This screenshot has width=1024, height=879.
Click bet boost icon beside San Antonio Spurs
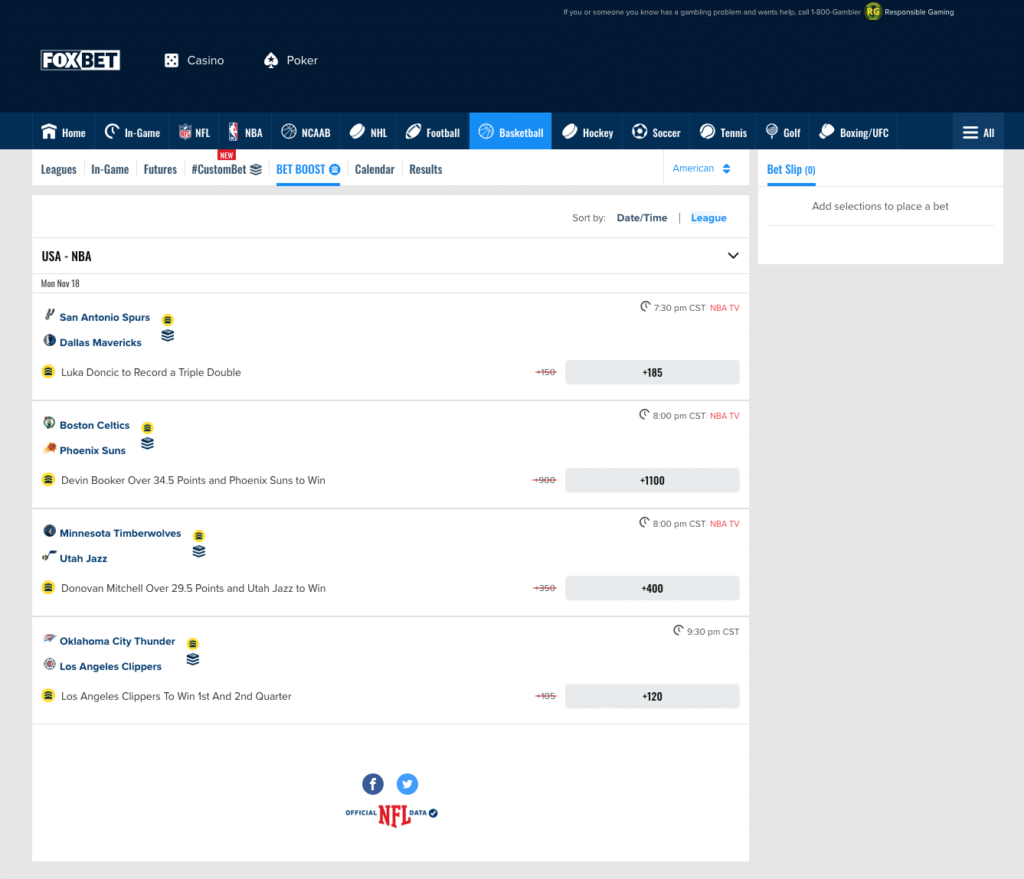pos(168,320)
